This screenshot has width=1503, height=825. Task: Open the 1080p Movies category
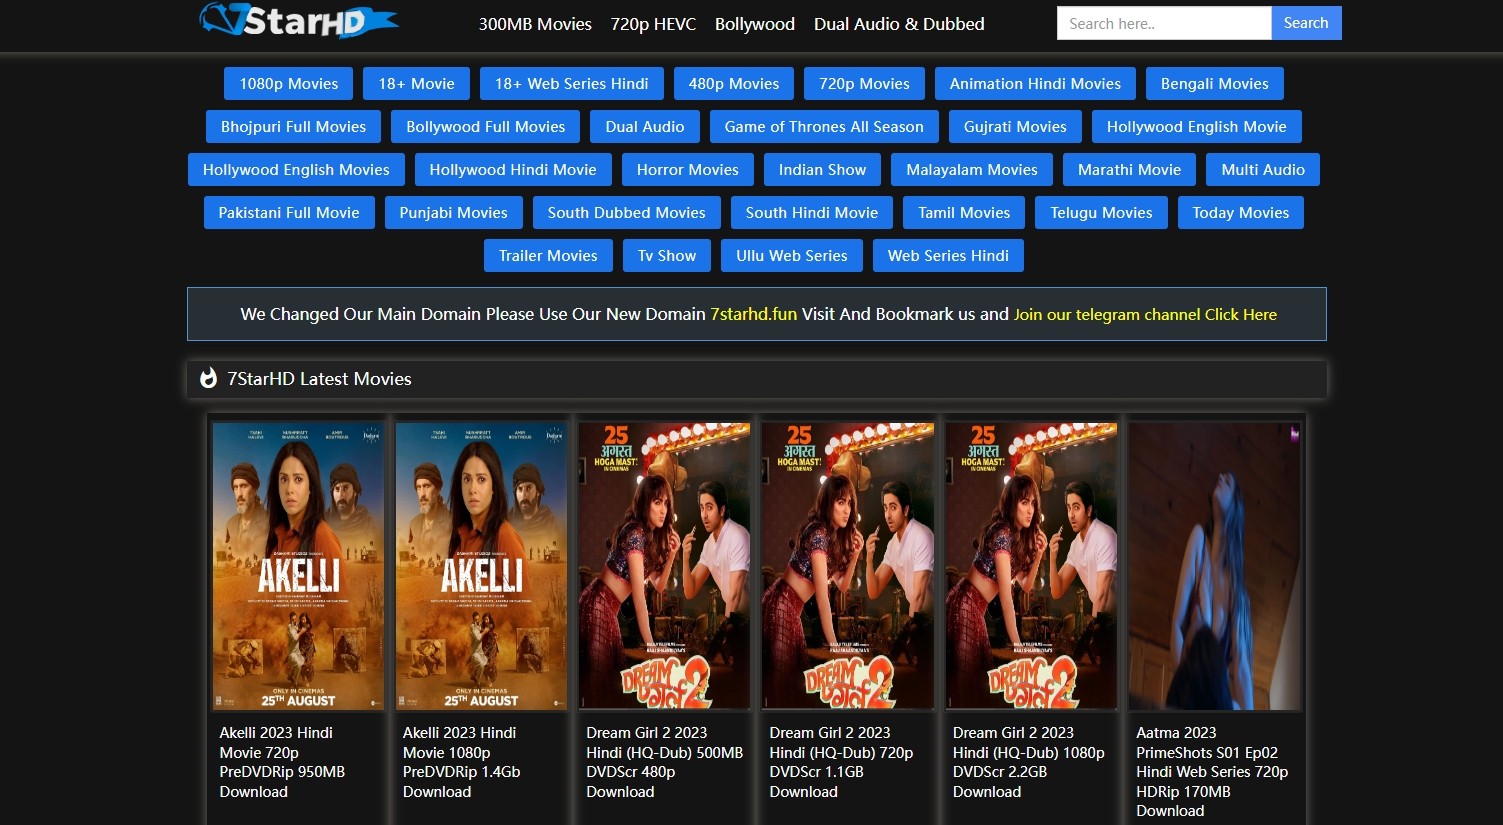tap(289, 84)
